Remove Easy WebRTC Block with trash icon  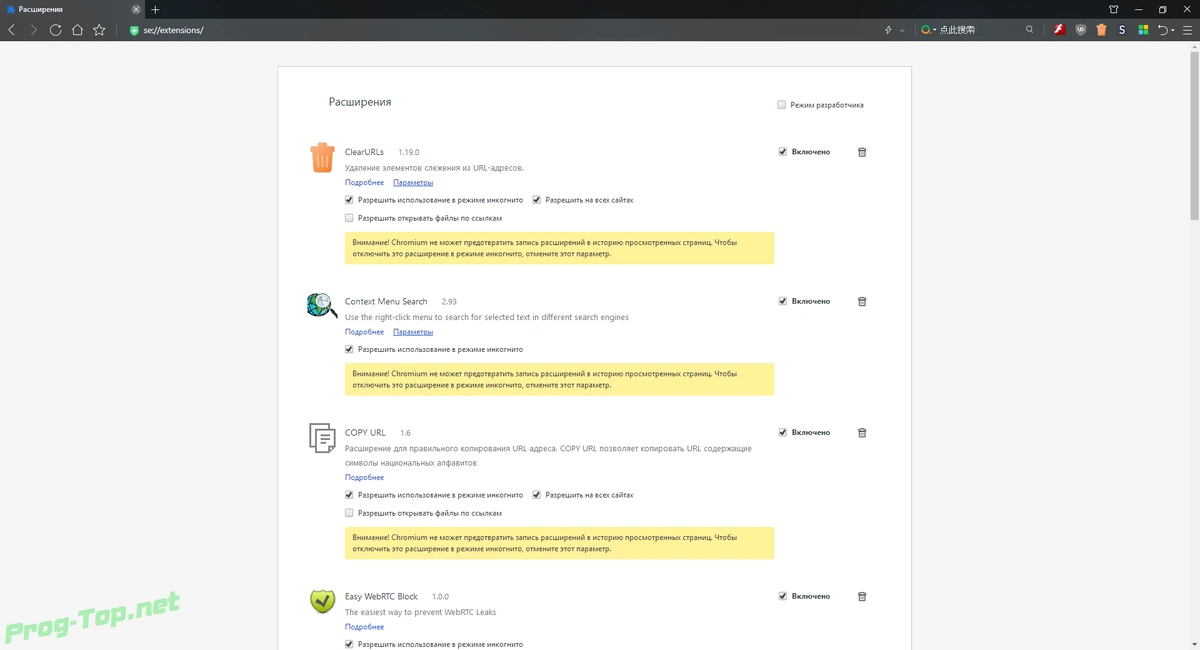(862, 596)
